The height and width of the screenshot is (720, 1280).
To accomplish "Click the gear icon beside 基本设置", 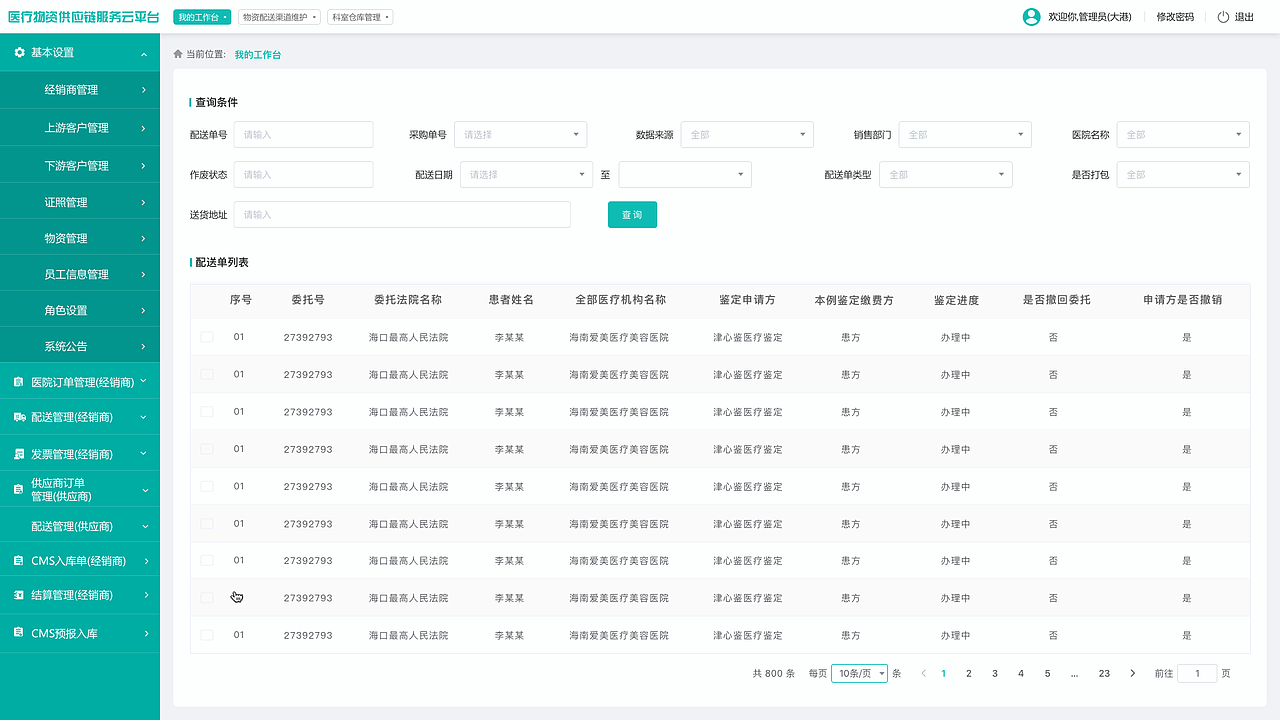I will 19,52.
